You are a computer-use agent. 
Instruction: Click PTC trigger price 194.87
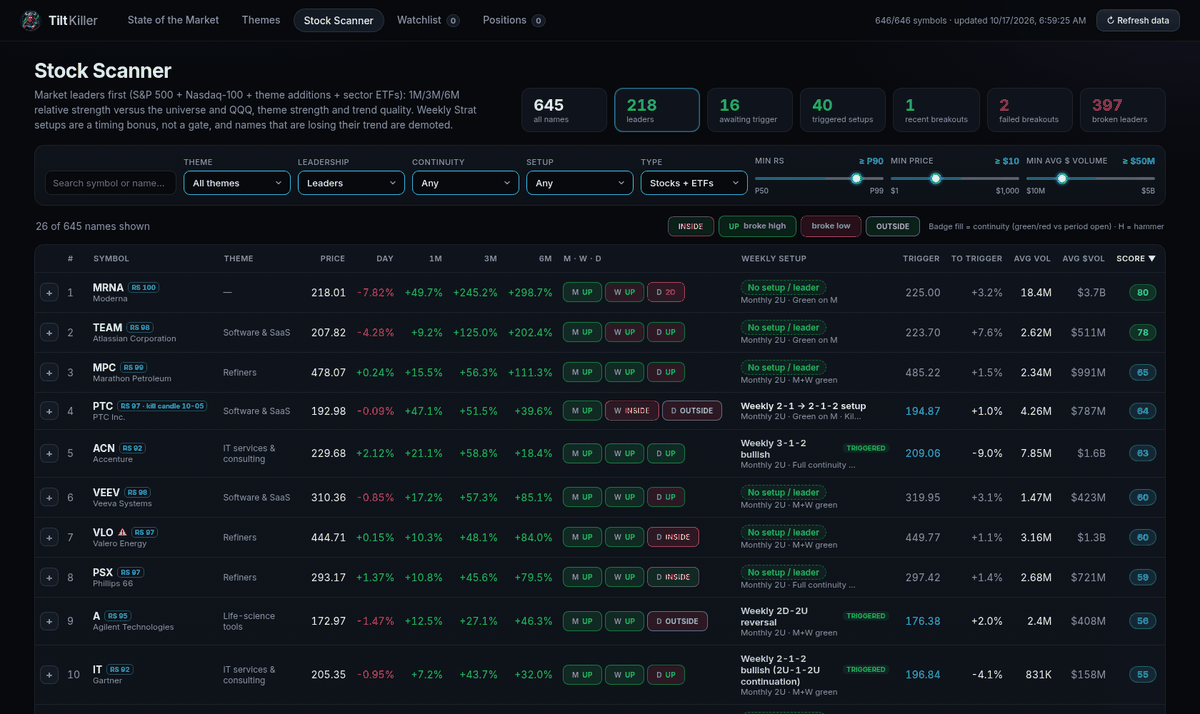tap(922, 411)
